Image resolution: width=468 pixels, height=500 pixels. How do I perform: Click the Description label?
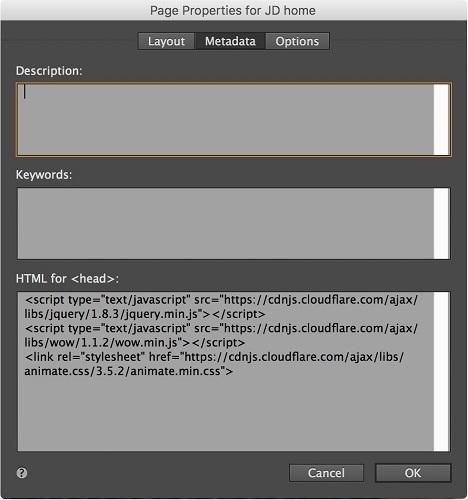[x=49, y=71]
